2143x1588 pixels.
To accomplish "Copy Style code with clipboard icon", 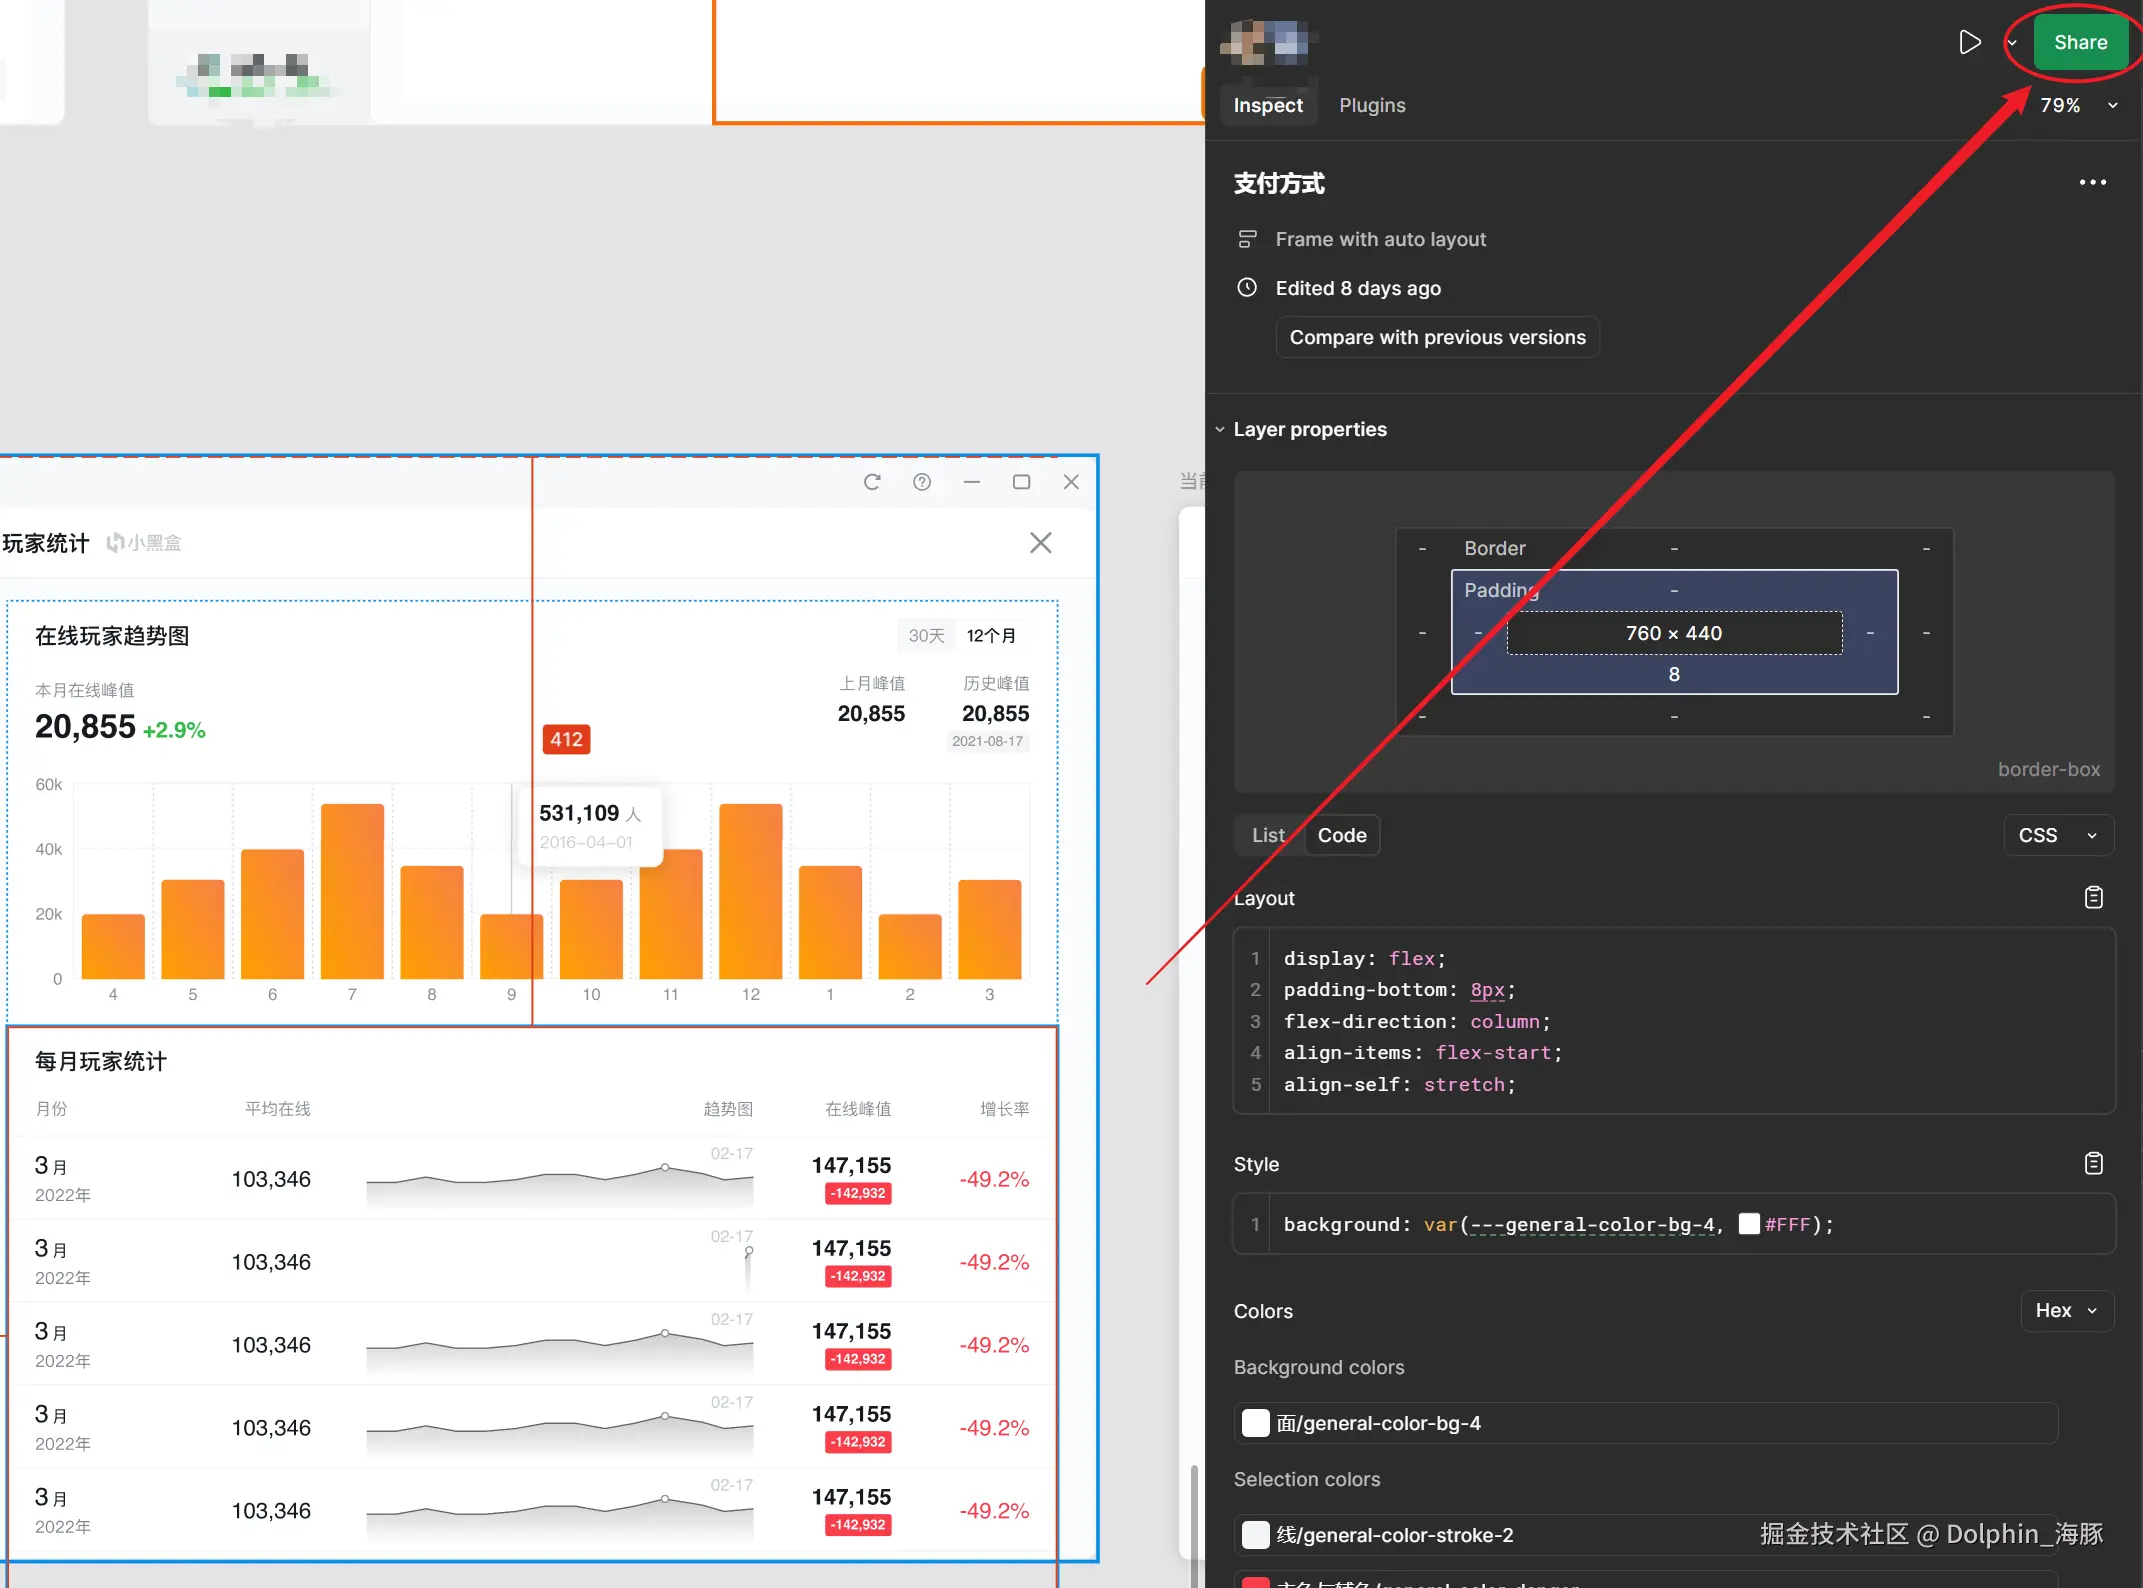I will [x=2093, y=1163].
